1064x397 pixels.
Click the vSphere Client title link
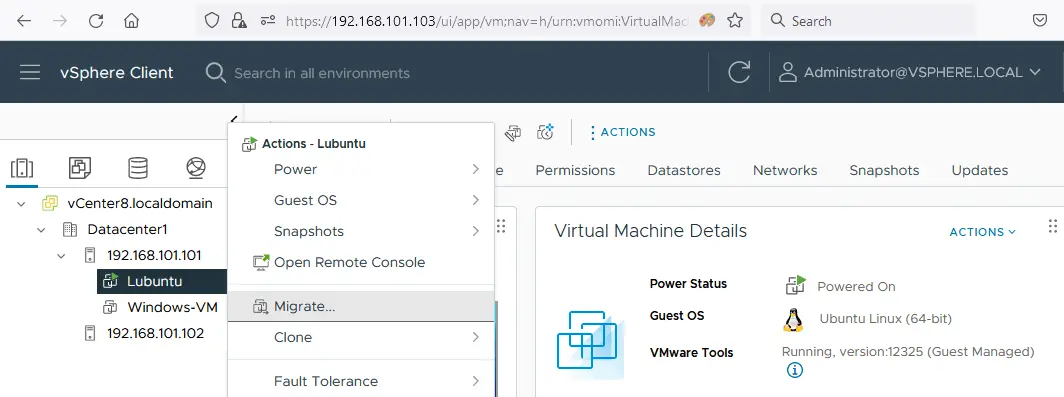click(x=117, y=73)
